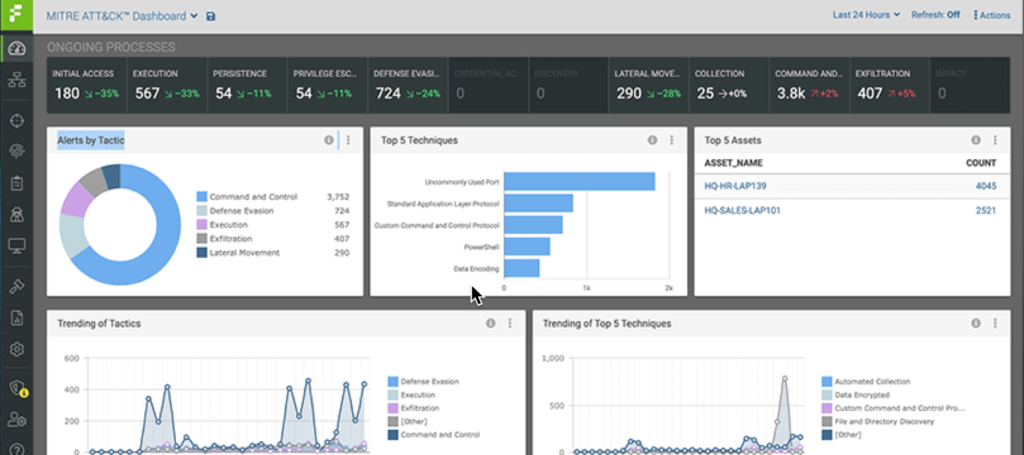1024x455 pixels.
Task: Show info for Top 5 Assets widget
Action: [x=976, y=140]
